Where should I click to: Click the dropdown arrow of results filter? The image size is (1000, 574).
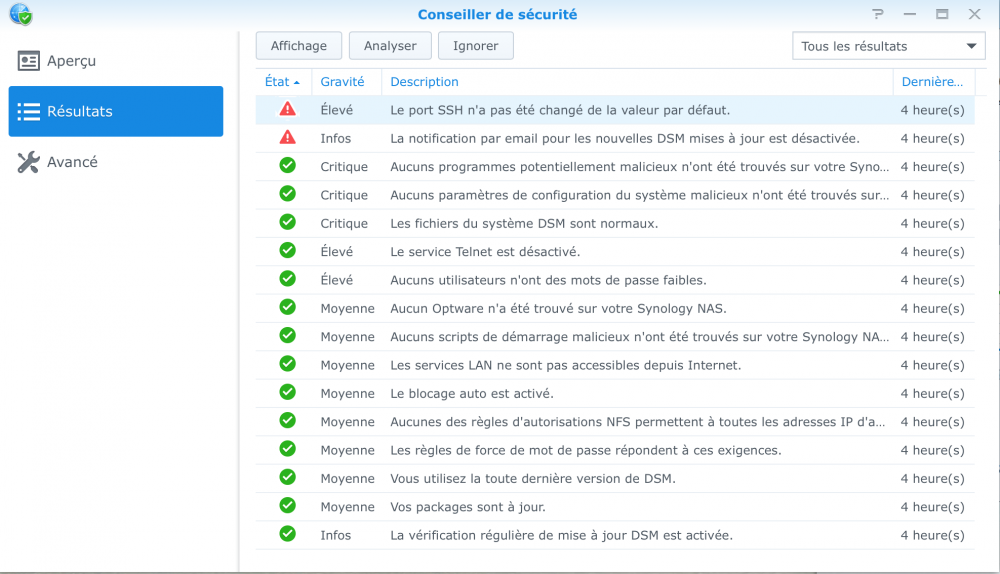point(971,46)
